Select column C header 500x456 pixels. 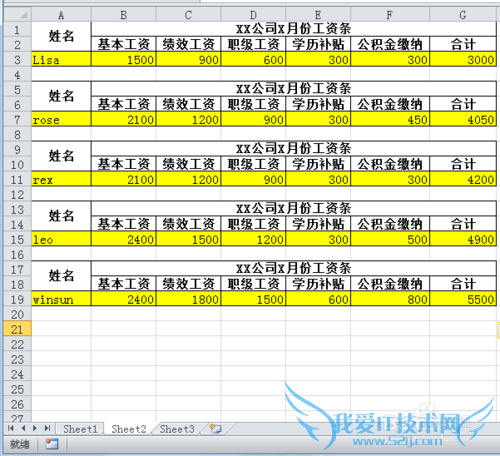(x=188, y=15)
